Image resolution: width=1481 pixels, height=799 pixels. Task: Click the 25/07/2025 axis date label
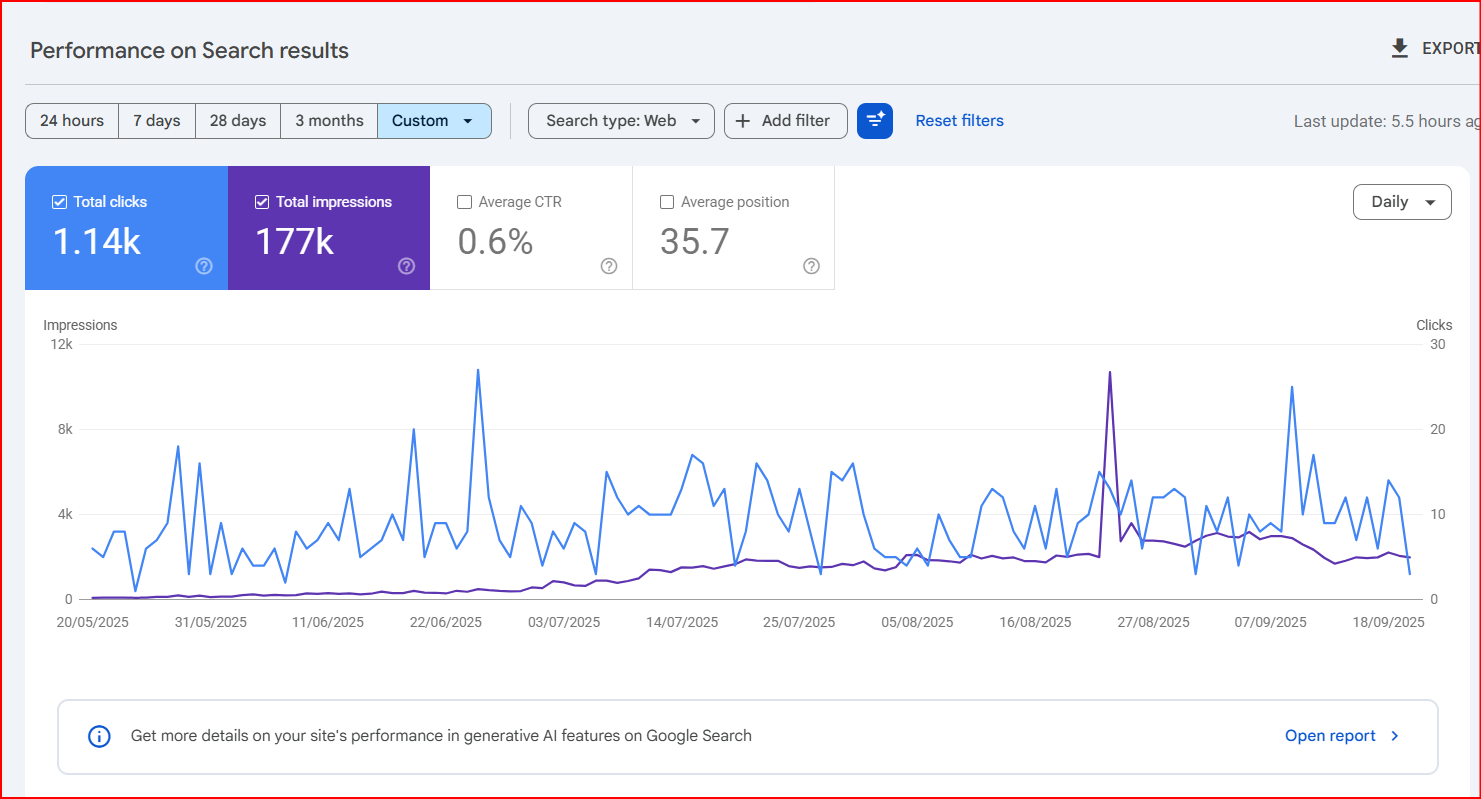799,622
